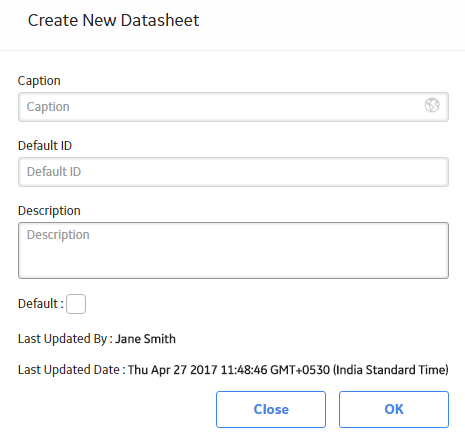Confirm with the OK button
The width and height of the screenshot is (465, 445).
[394, 409]
